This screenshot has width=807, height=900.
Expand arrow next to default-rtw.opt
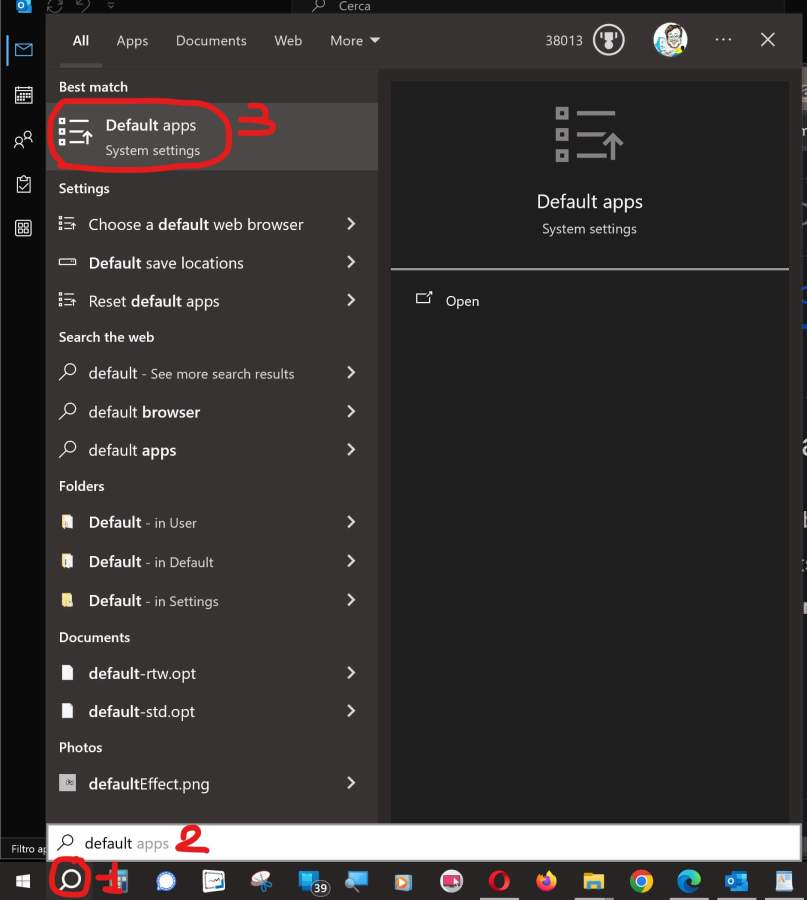click(351, 673)
